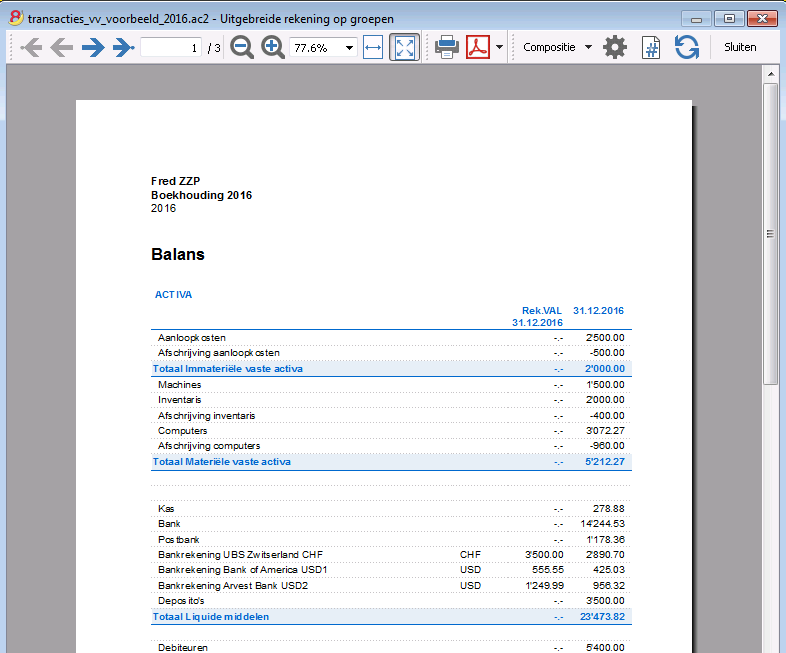Select the Postbank row
This screenshot has width=786, height=653.
(x=391, y=540)
